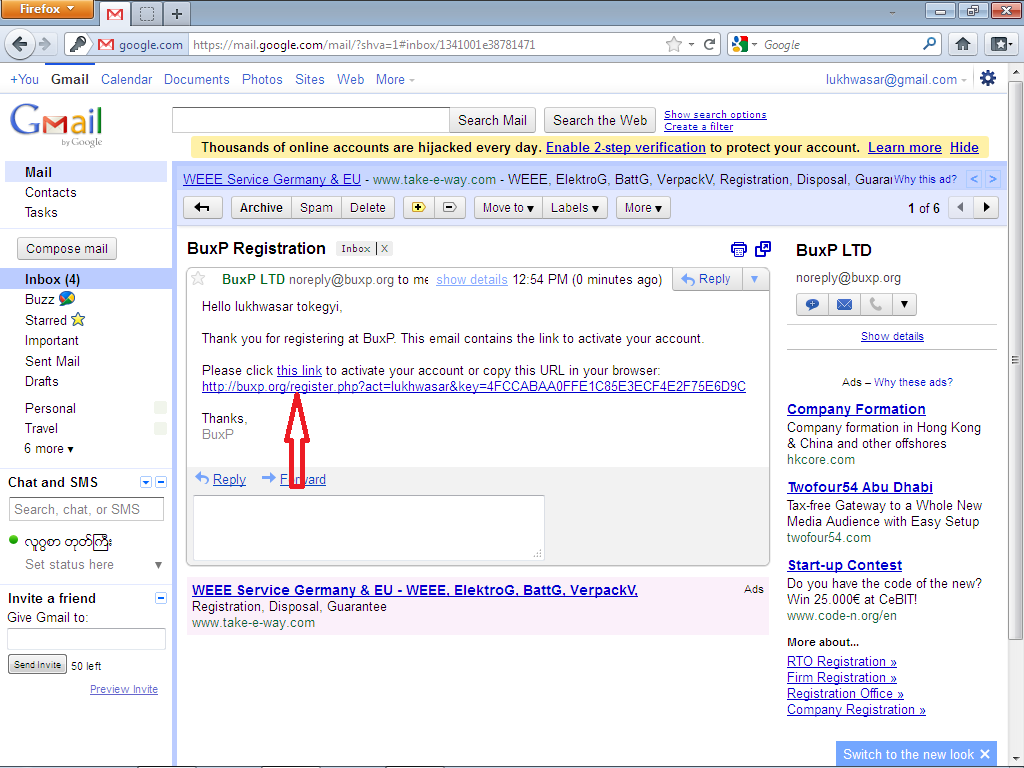This screenshot has height=768, width=1024.
Task: Email BuxP LTD envelope icon
Action: pos(844,304)
